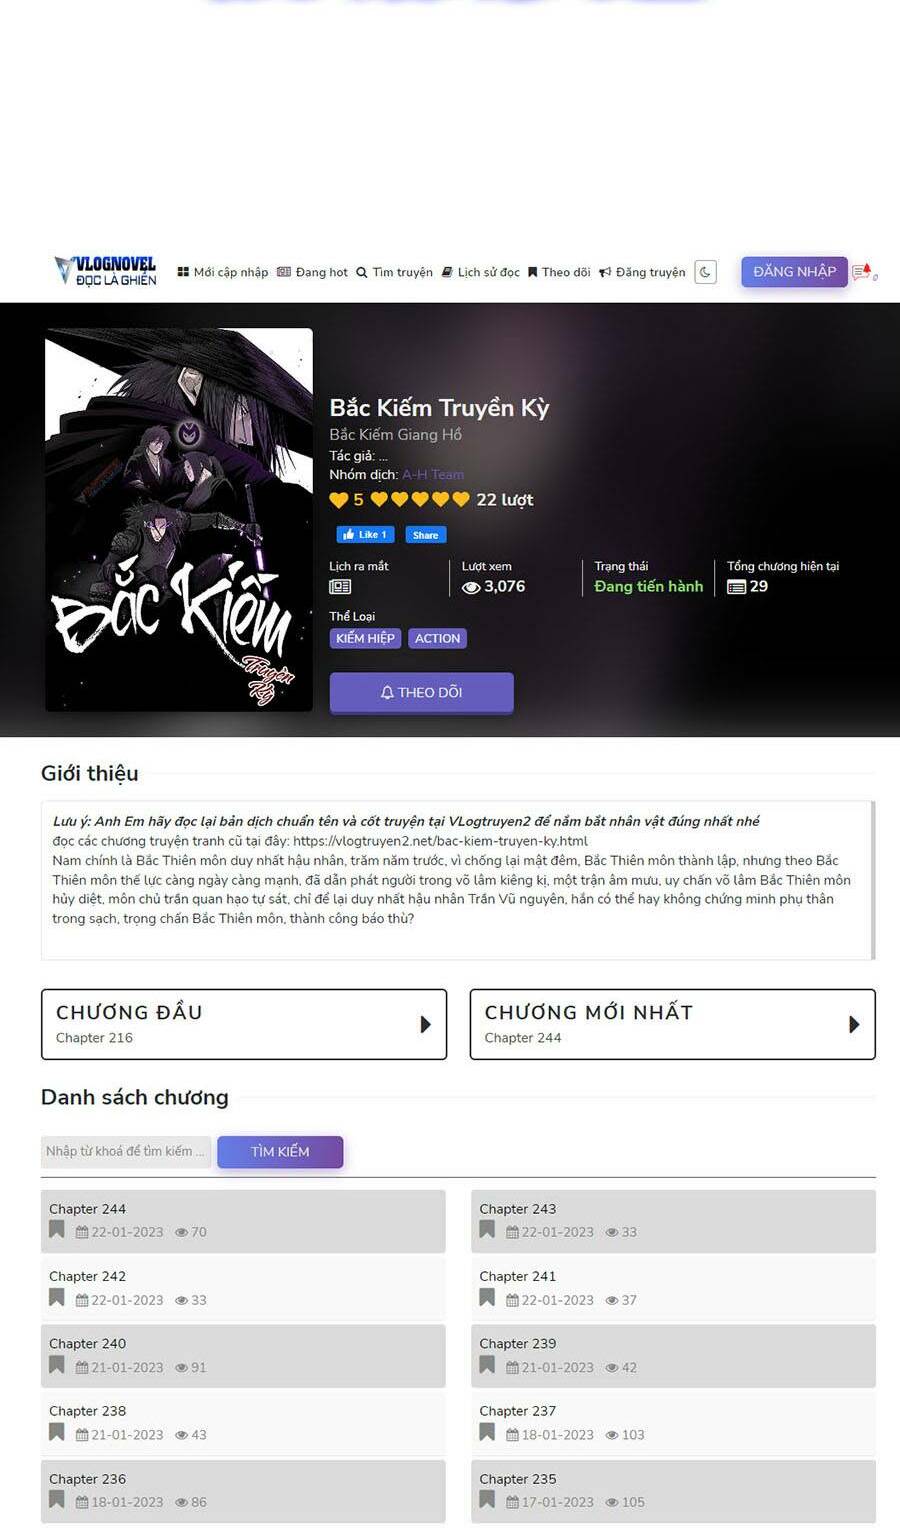The width and height of the screenshot is (900, 1528).
Task: Bookmark Chapter 237 with the flag icon
Action: pos(487,1432)
